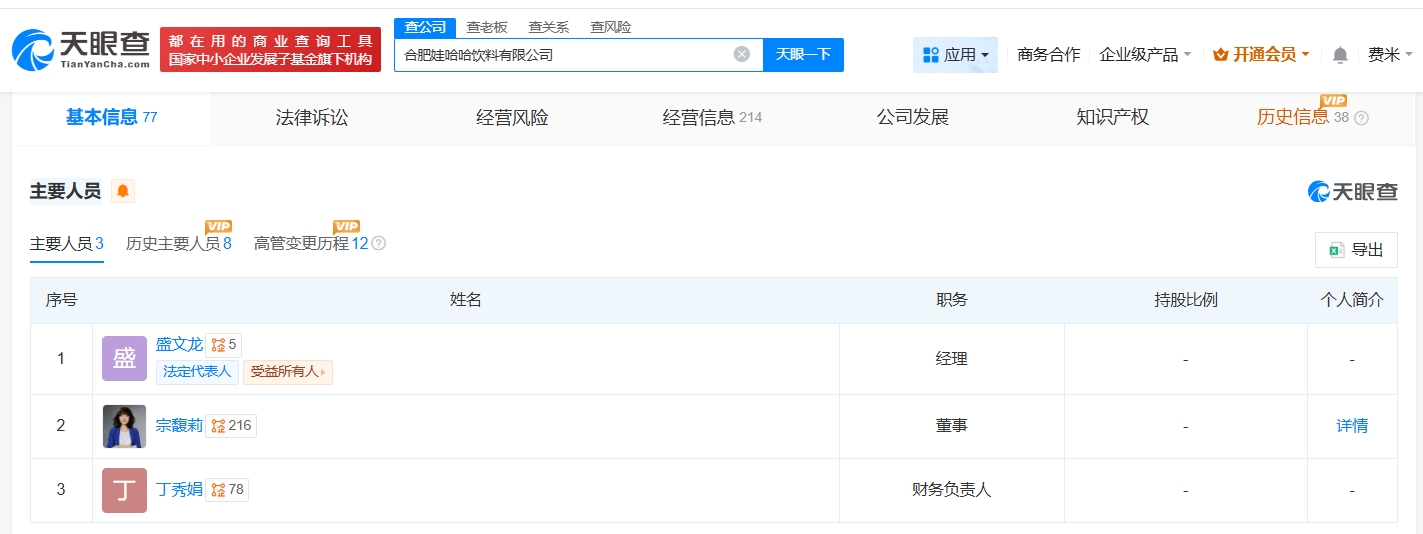Click the notification bell in header
Viewport: 1423px width, 534px height.
click(1340, 55)
